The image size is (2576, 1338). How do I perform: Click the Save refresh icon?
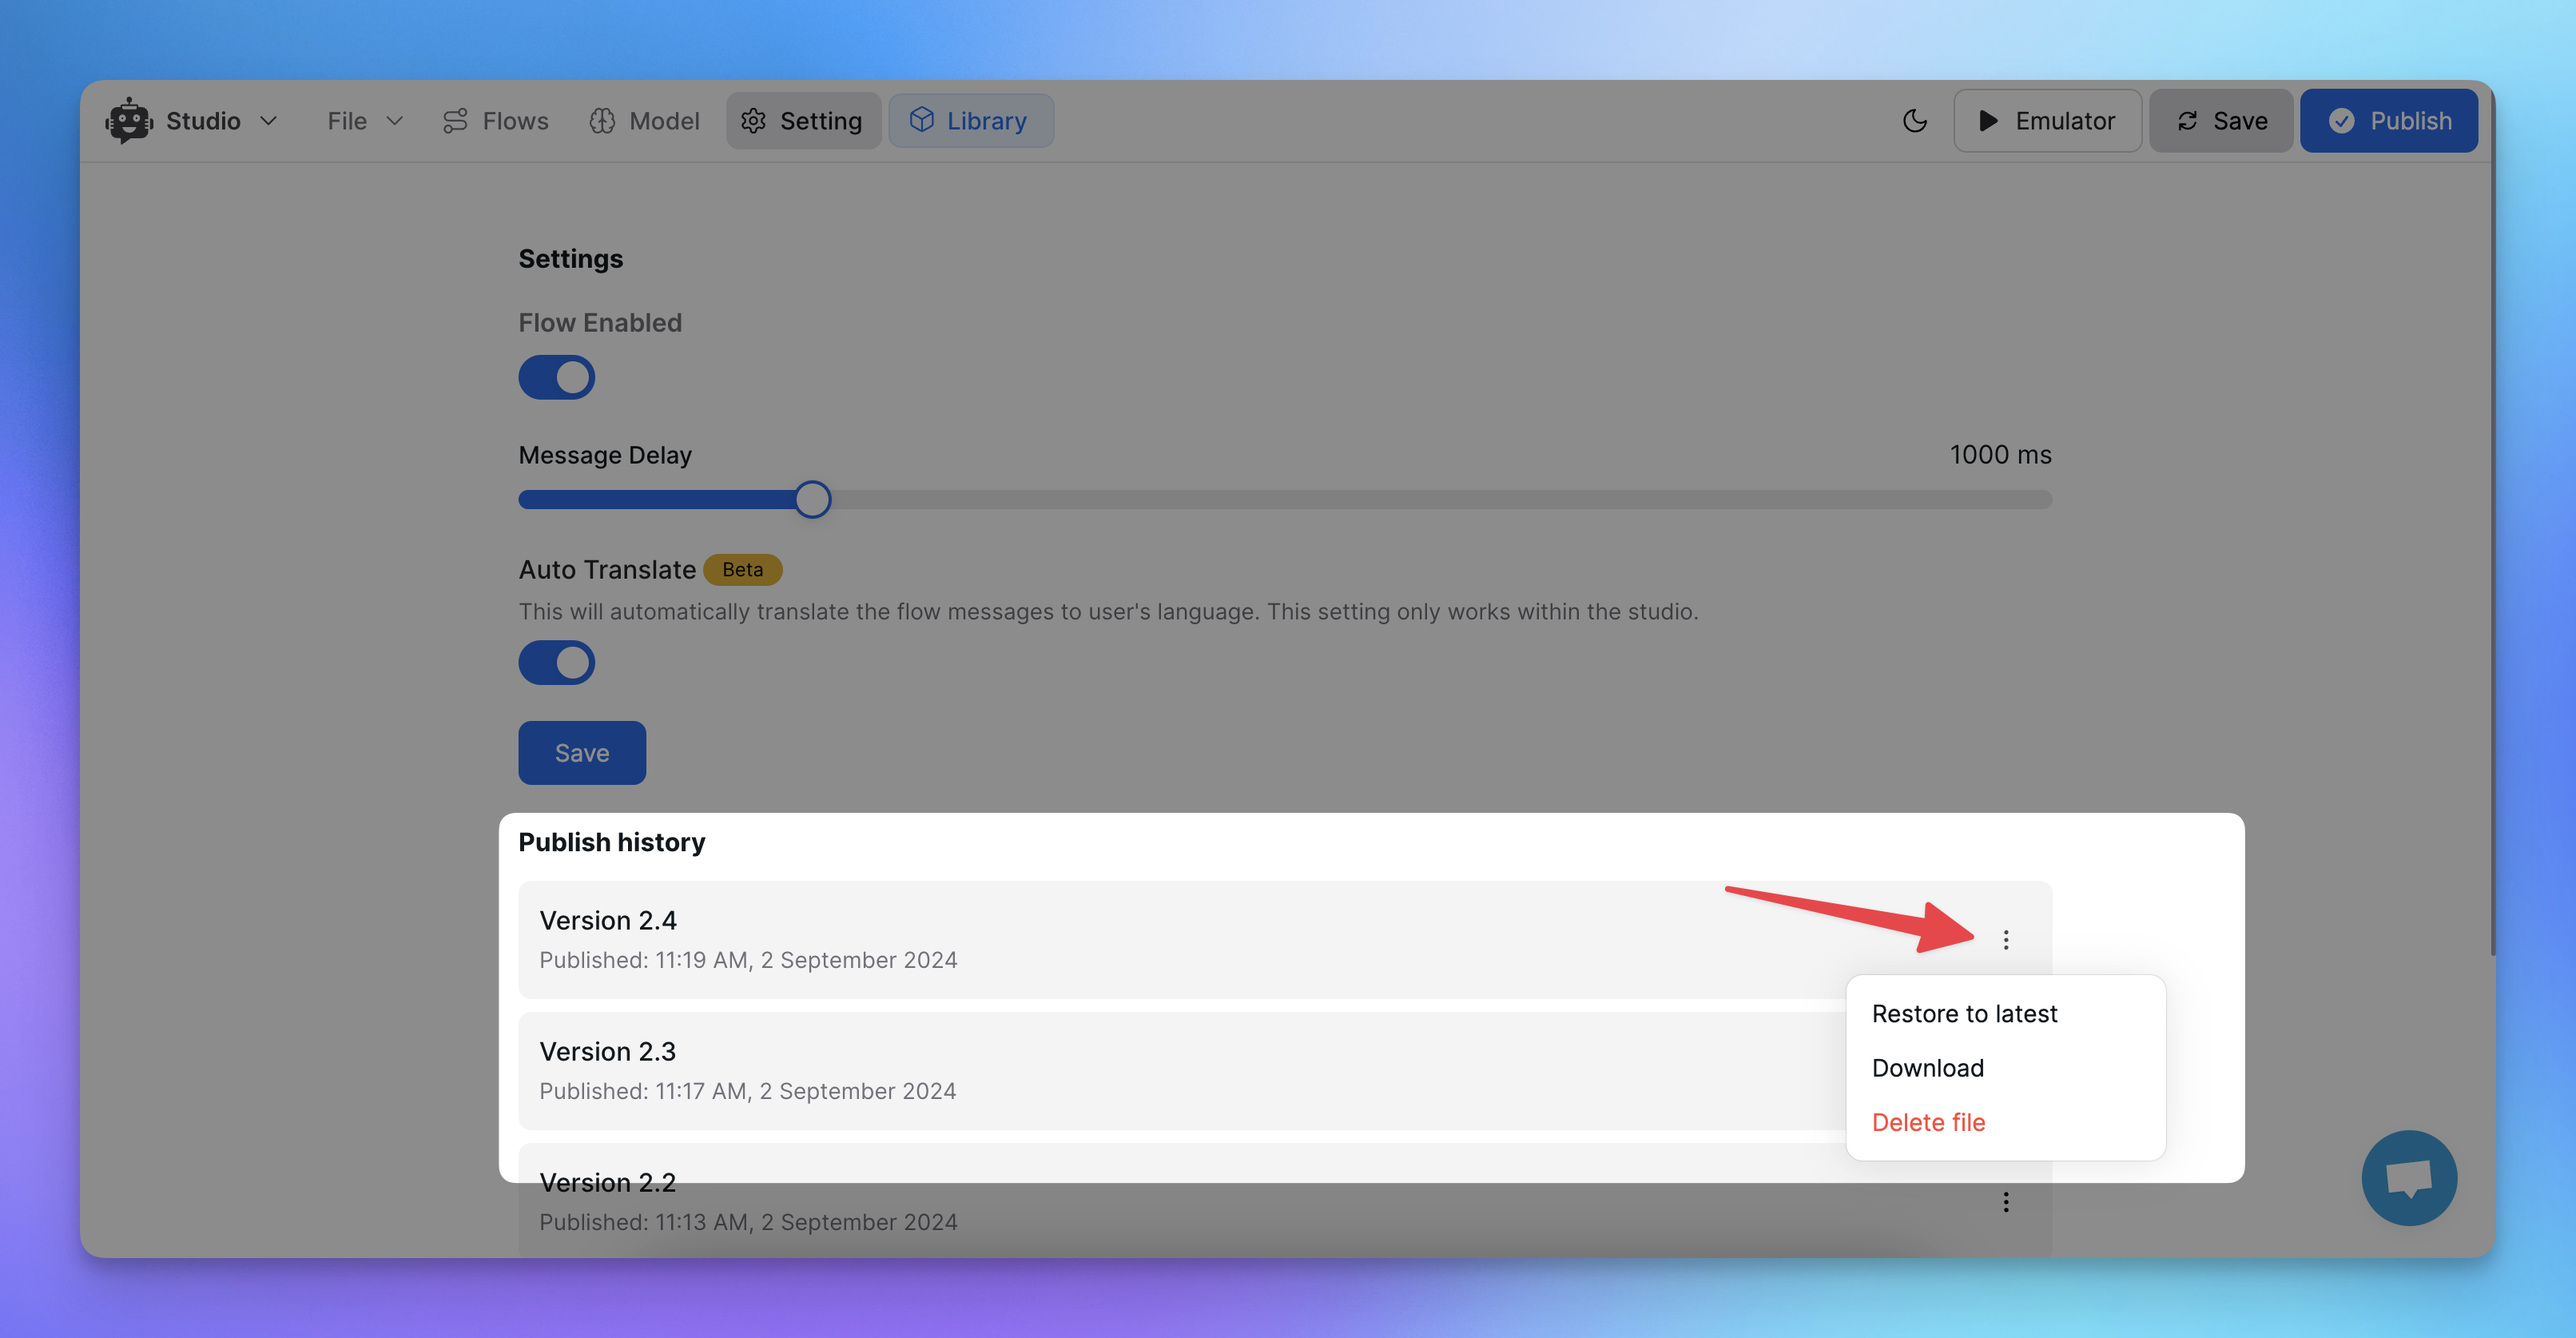click(2187, 121)
